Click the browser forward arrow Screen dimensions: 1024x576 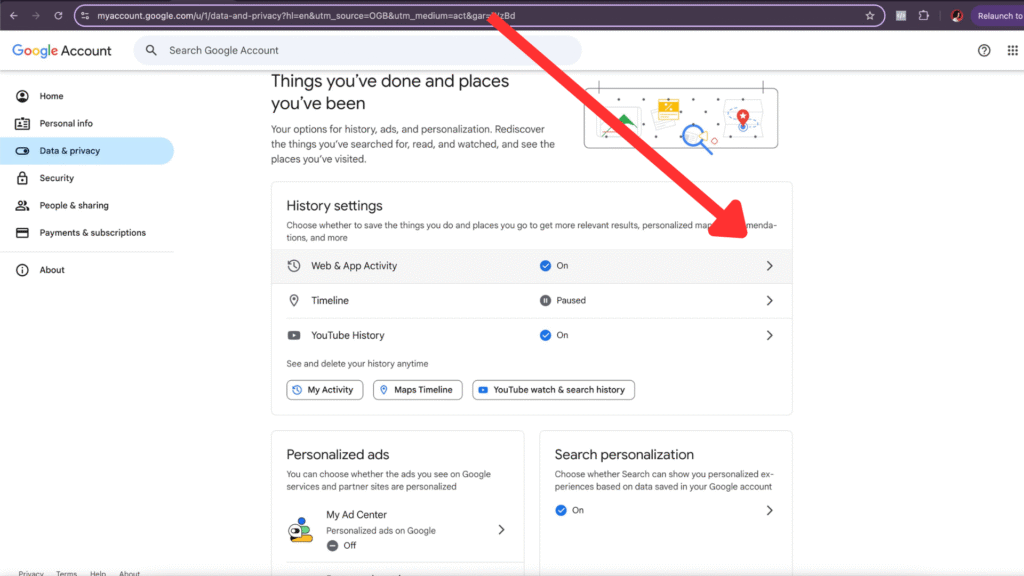click(36, 16)
